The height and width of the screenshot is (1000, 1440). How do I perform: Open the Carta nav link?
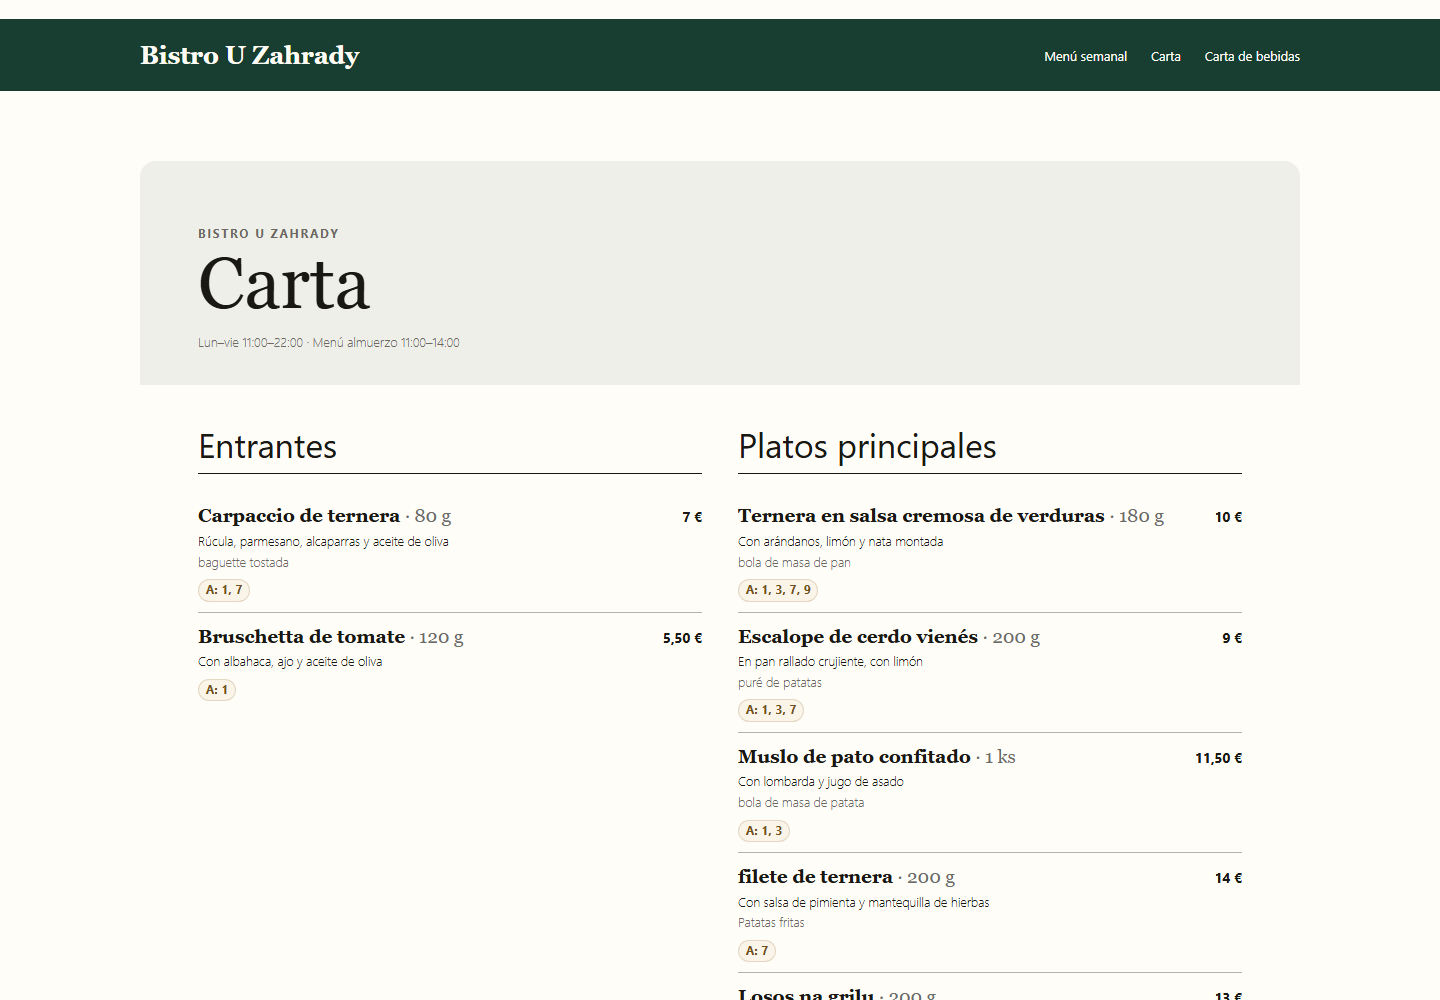pyautogui.click(x=1165, y=56)
